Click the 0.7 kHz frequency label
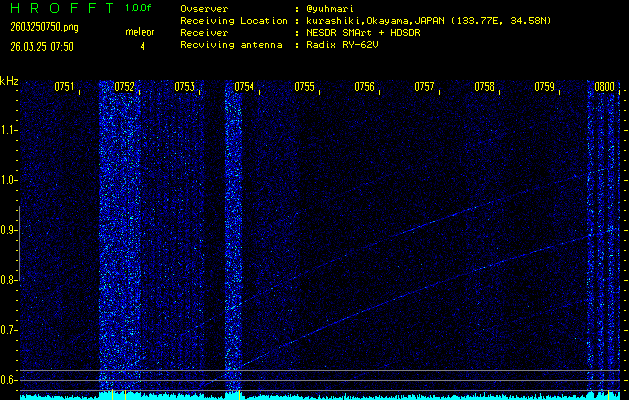The height and width of the screenshot is (400, 629). [x=9, y=330]
